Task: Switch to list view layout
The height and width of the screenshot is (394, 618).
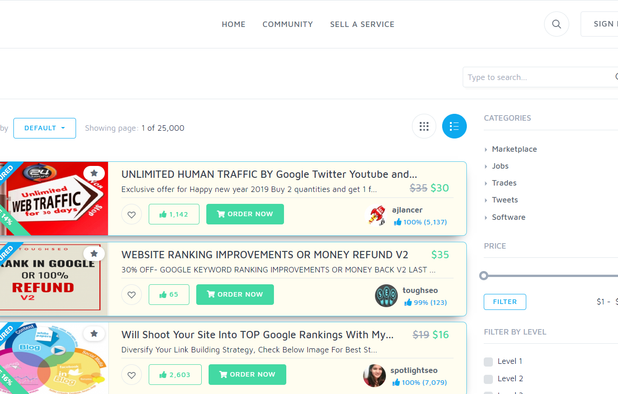Action: tap(454, 126)
